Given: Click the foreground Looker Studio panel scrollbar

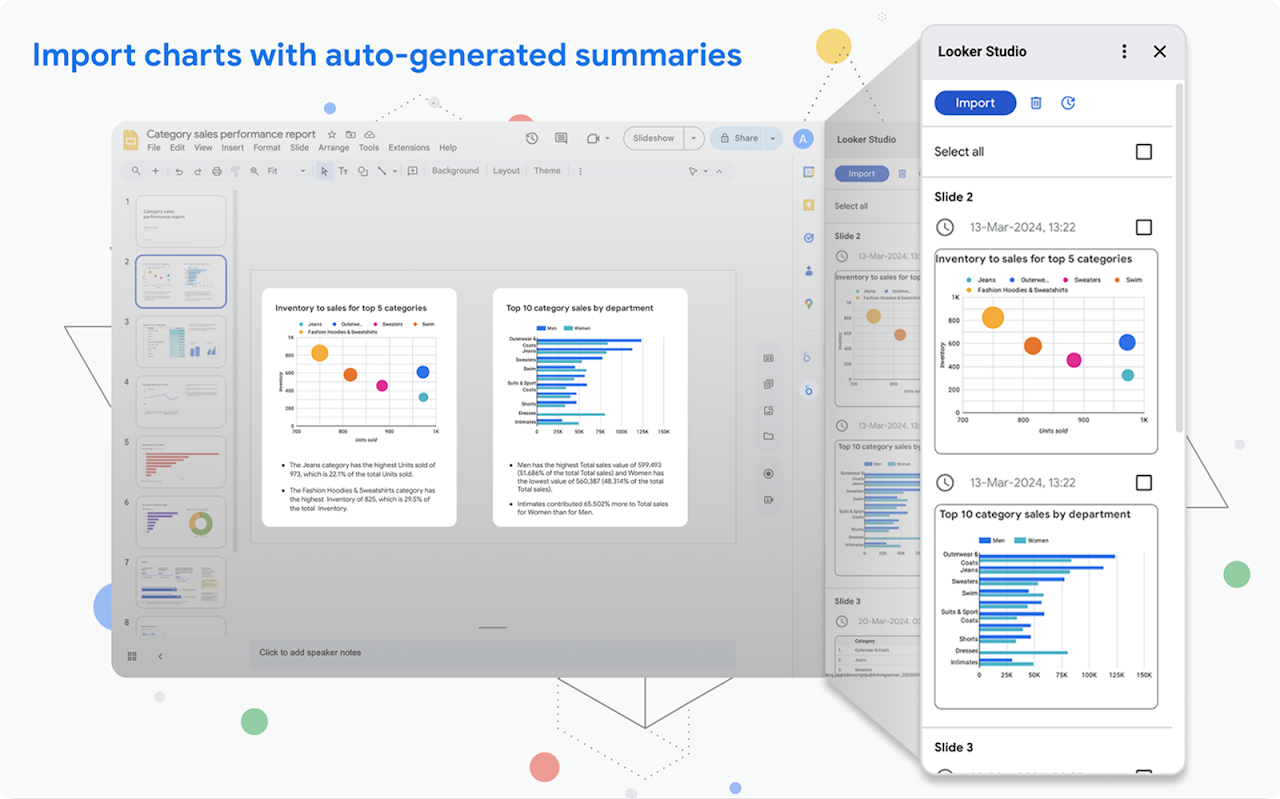Looking at the screenshot, I should [1180, 260].
